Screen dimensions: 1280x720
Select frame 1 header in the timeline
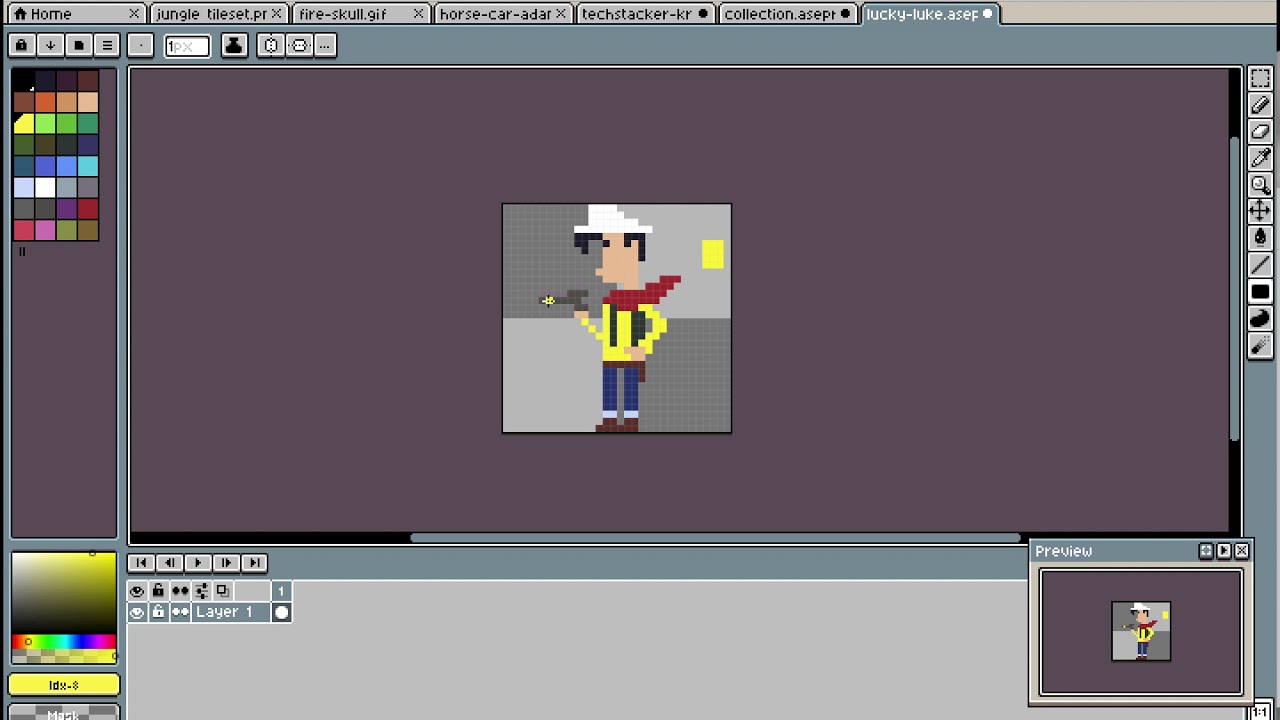click(282, 591)
